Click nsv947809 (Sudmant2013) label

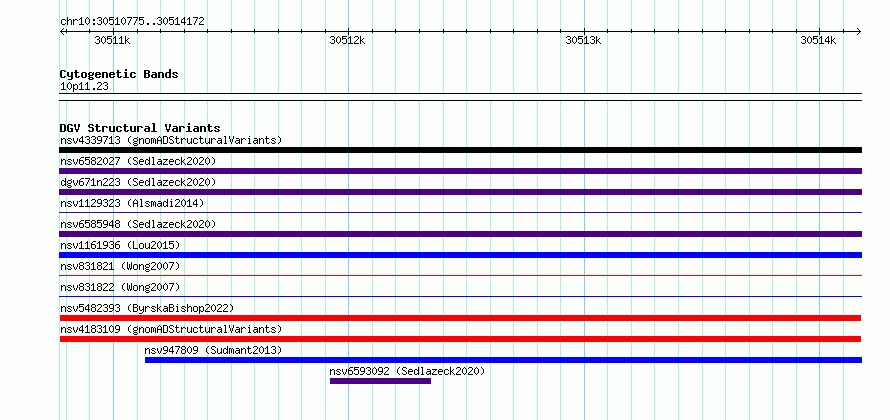click(x=213, y=350)
